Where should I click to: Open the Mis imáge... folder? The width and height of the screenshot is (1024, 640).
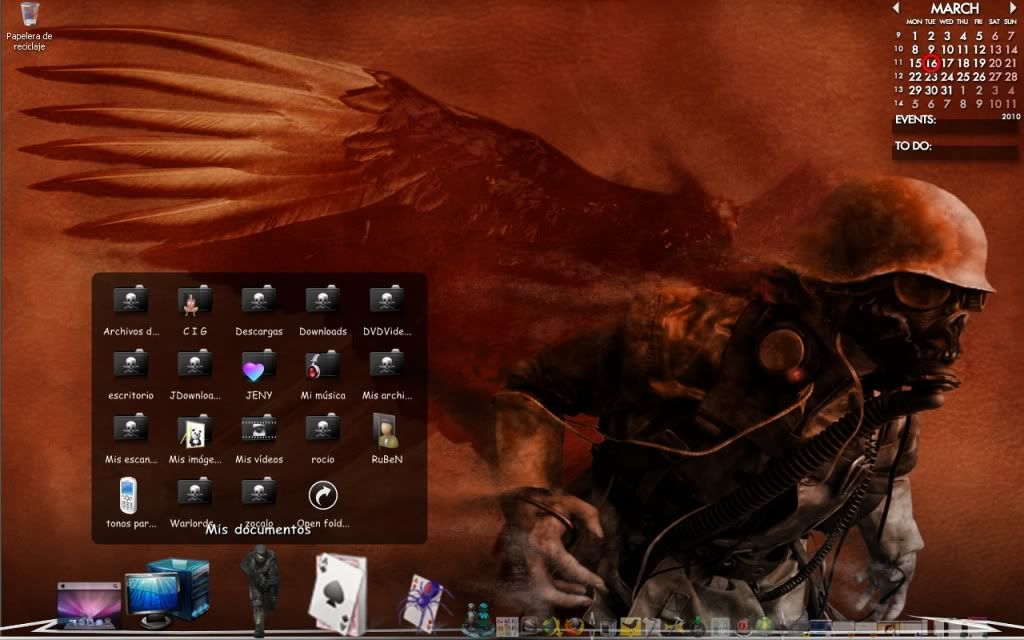195,439
